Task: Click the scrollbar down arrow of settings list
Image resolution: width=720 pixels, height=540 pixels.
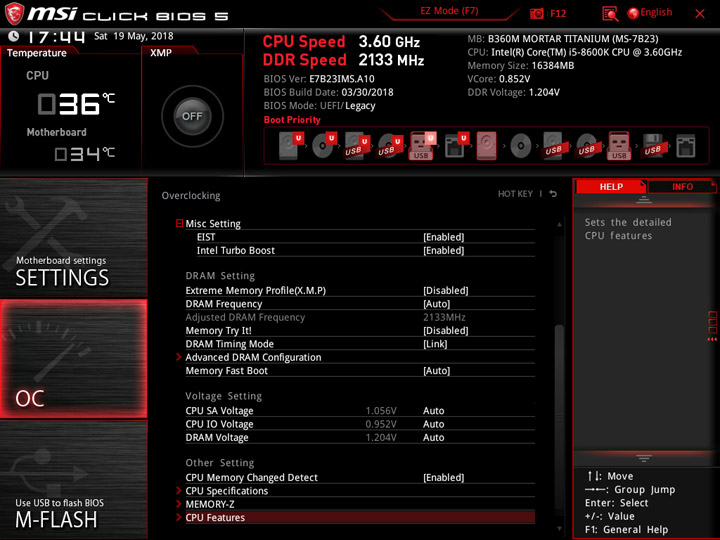Action: click(559, 529)
